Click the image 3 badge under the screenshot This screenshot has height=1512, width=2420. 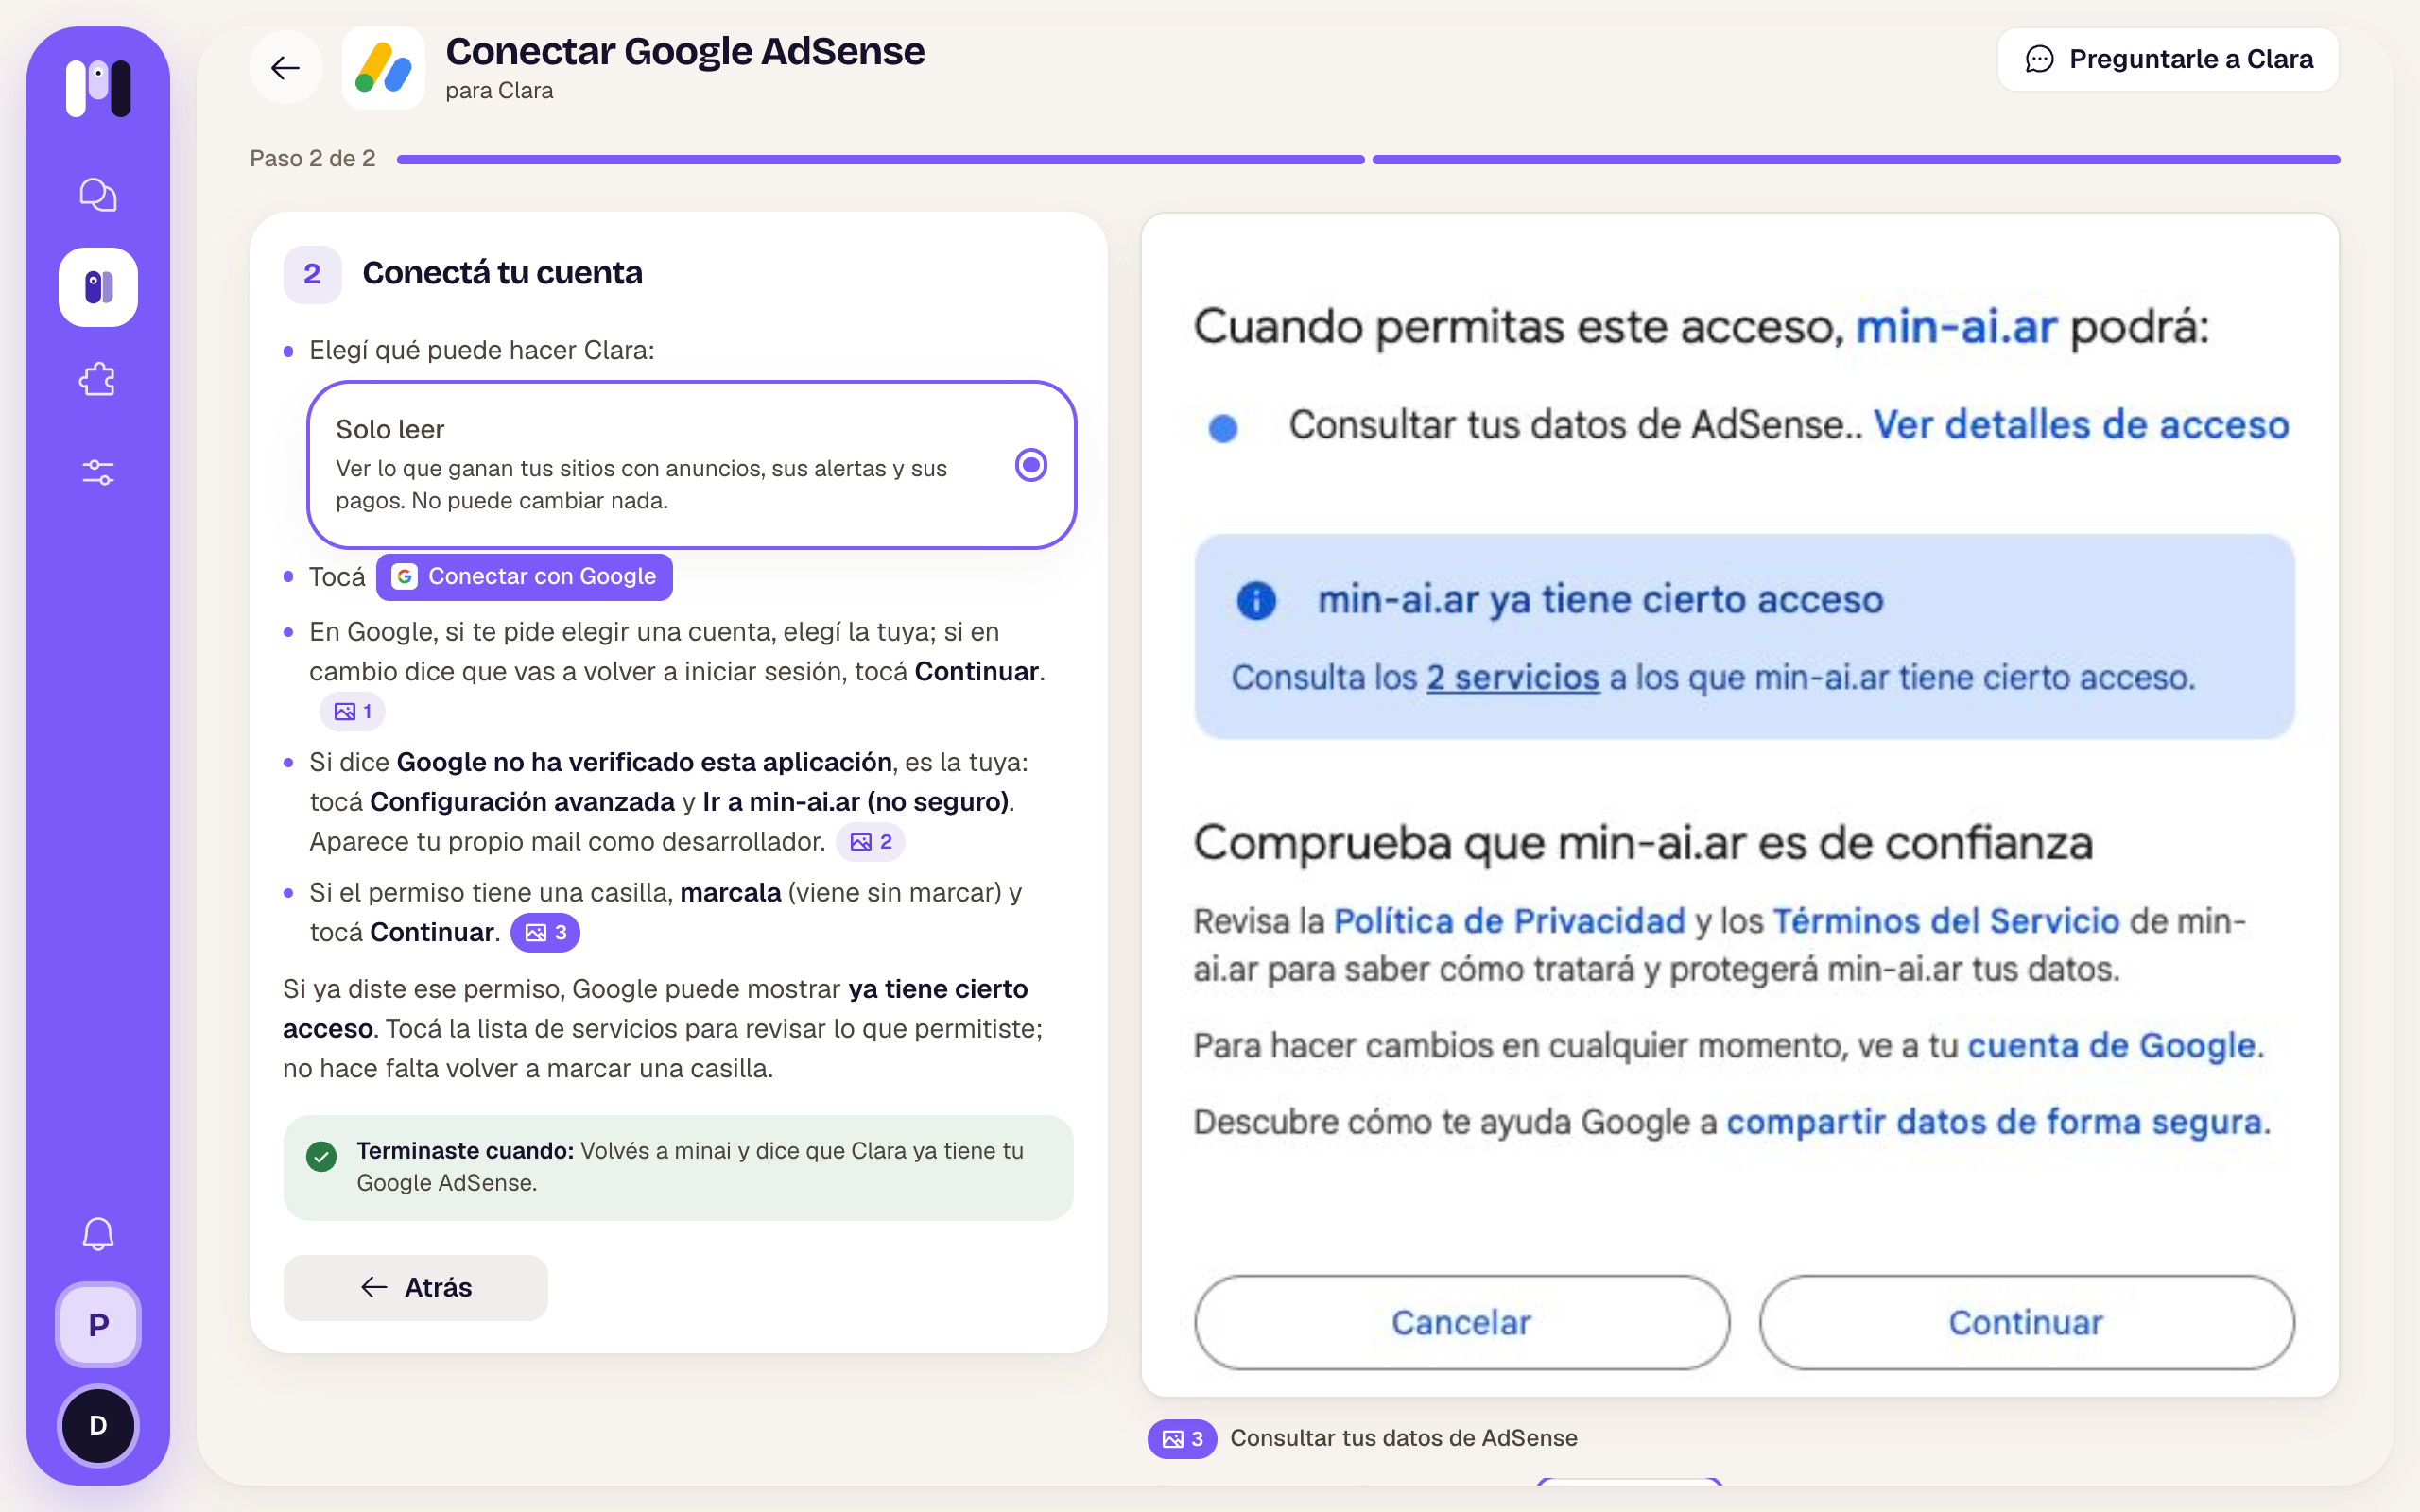tap(1182, 1438)
